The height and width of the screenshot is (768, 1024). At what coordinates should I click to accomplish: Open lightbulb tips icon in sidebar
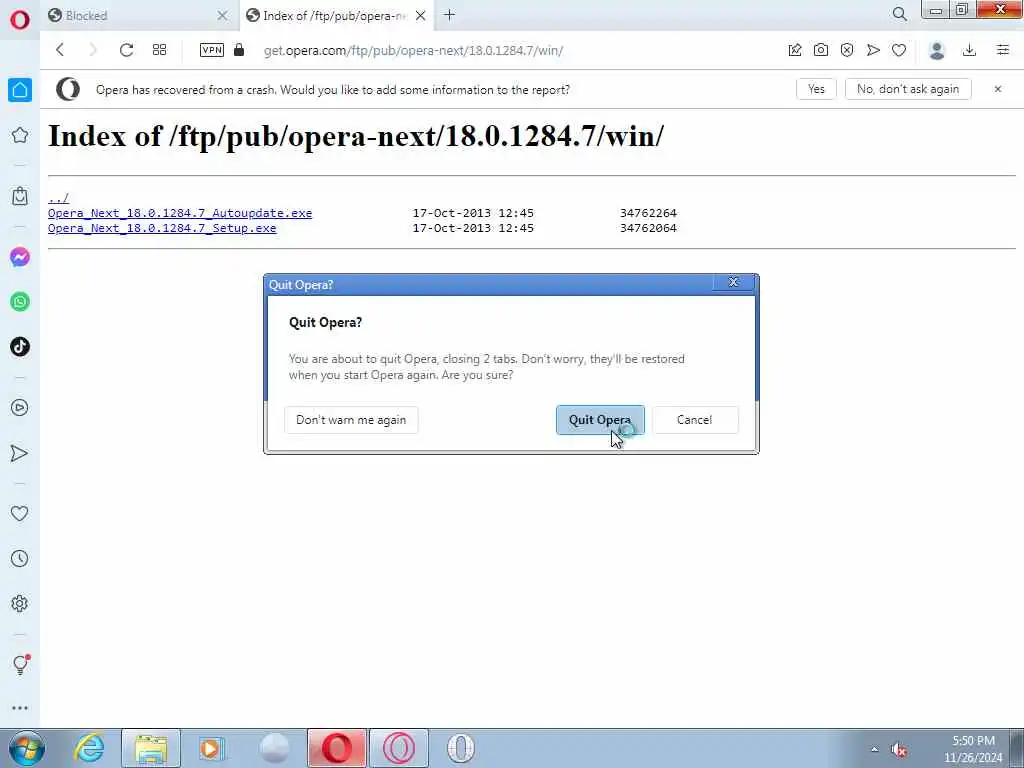pos(20,664)
